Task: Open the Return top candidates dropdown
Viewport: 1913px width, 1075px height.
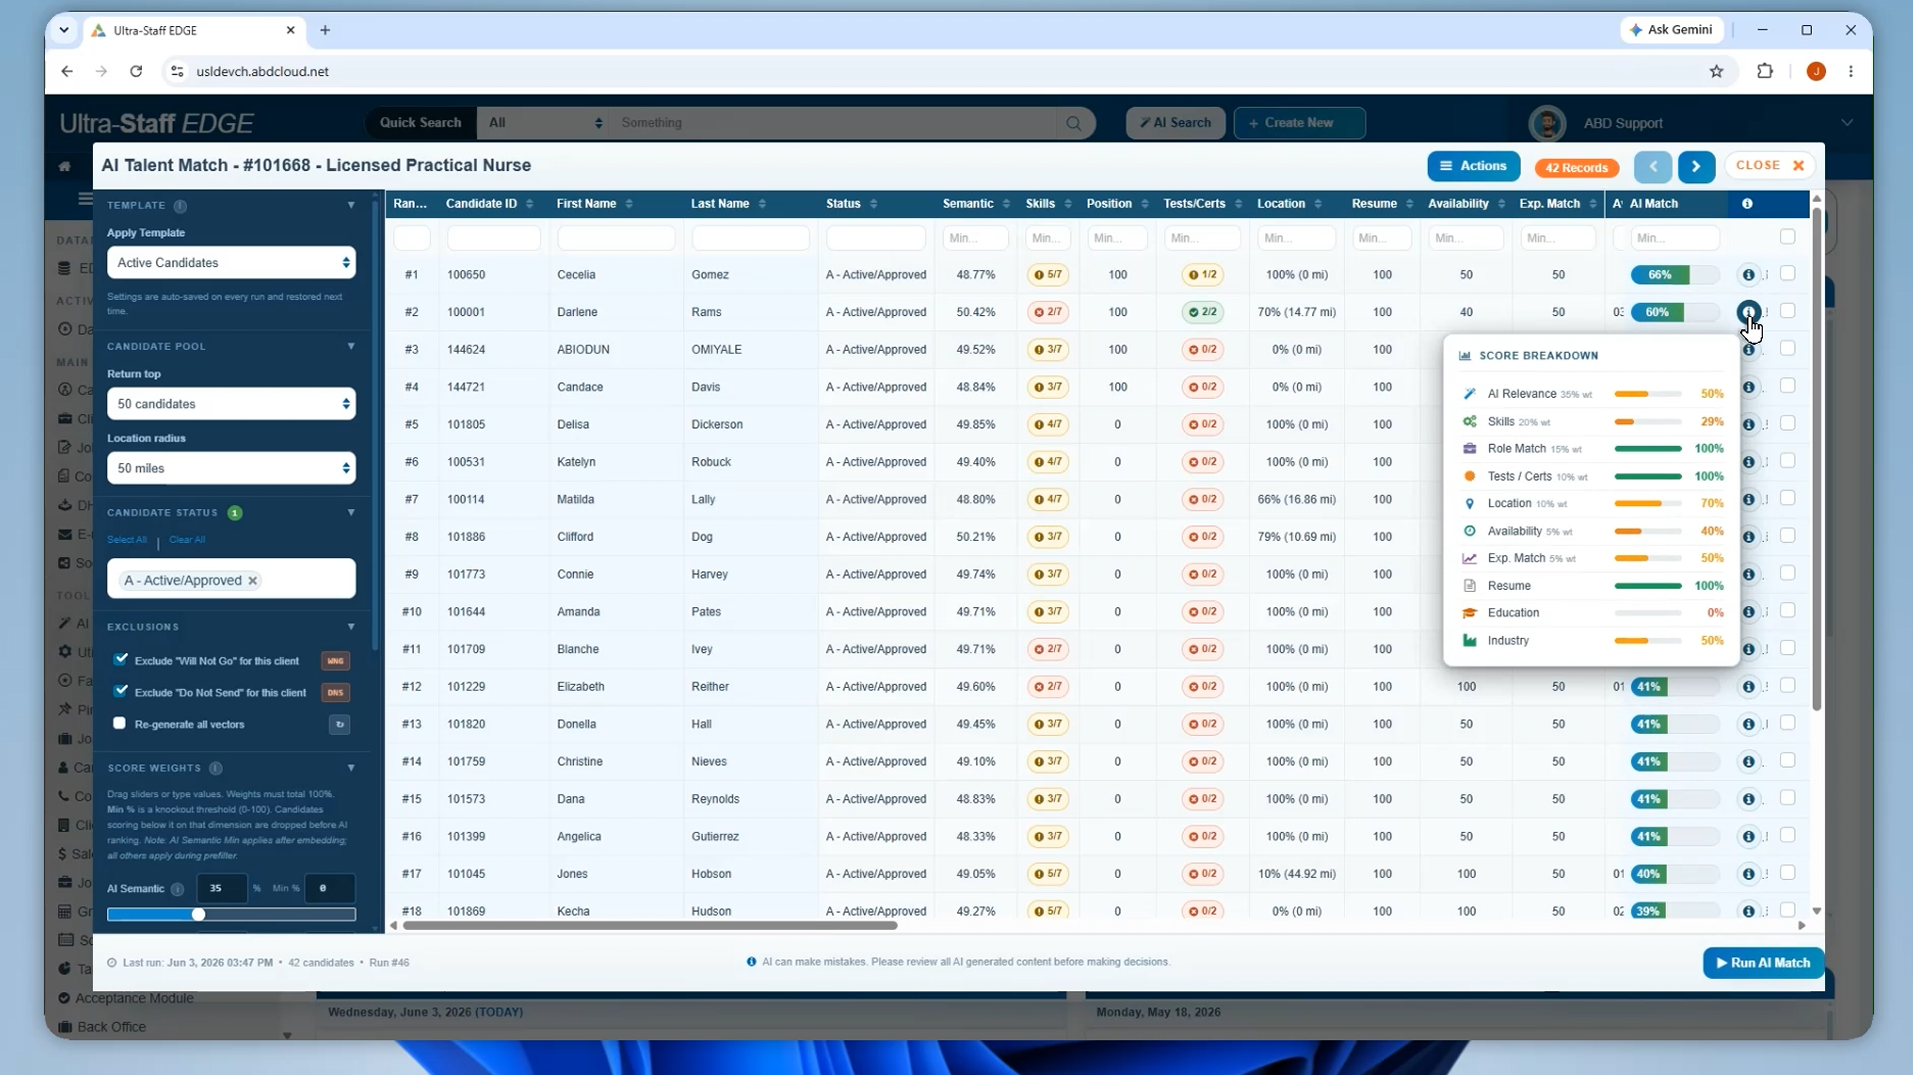Action: [231, 404]
